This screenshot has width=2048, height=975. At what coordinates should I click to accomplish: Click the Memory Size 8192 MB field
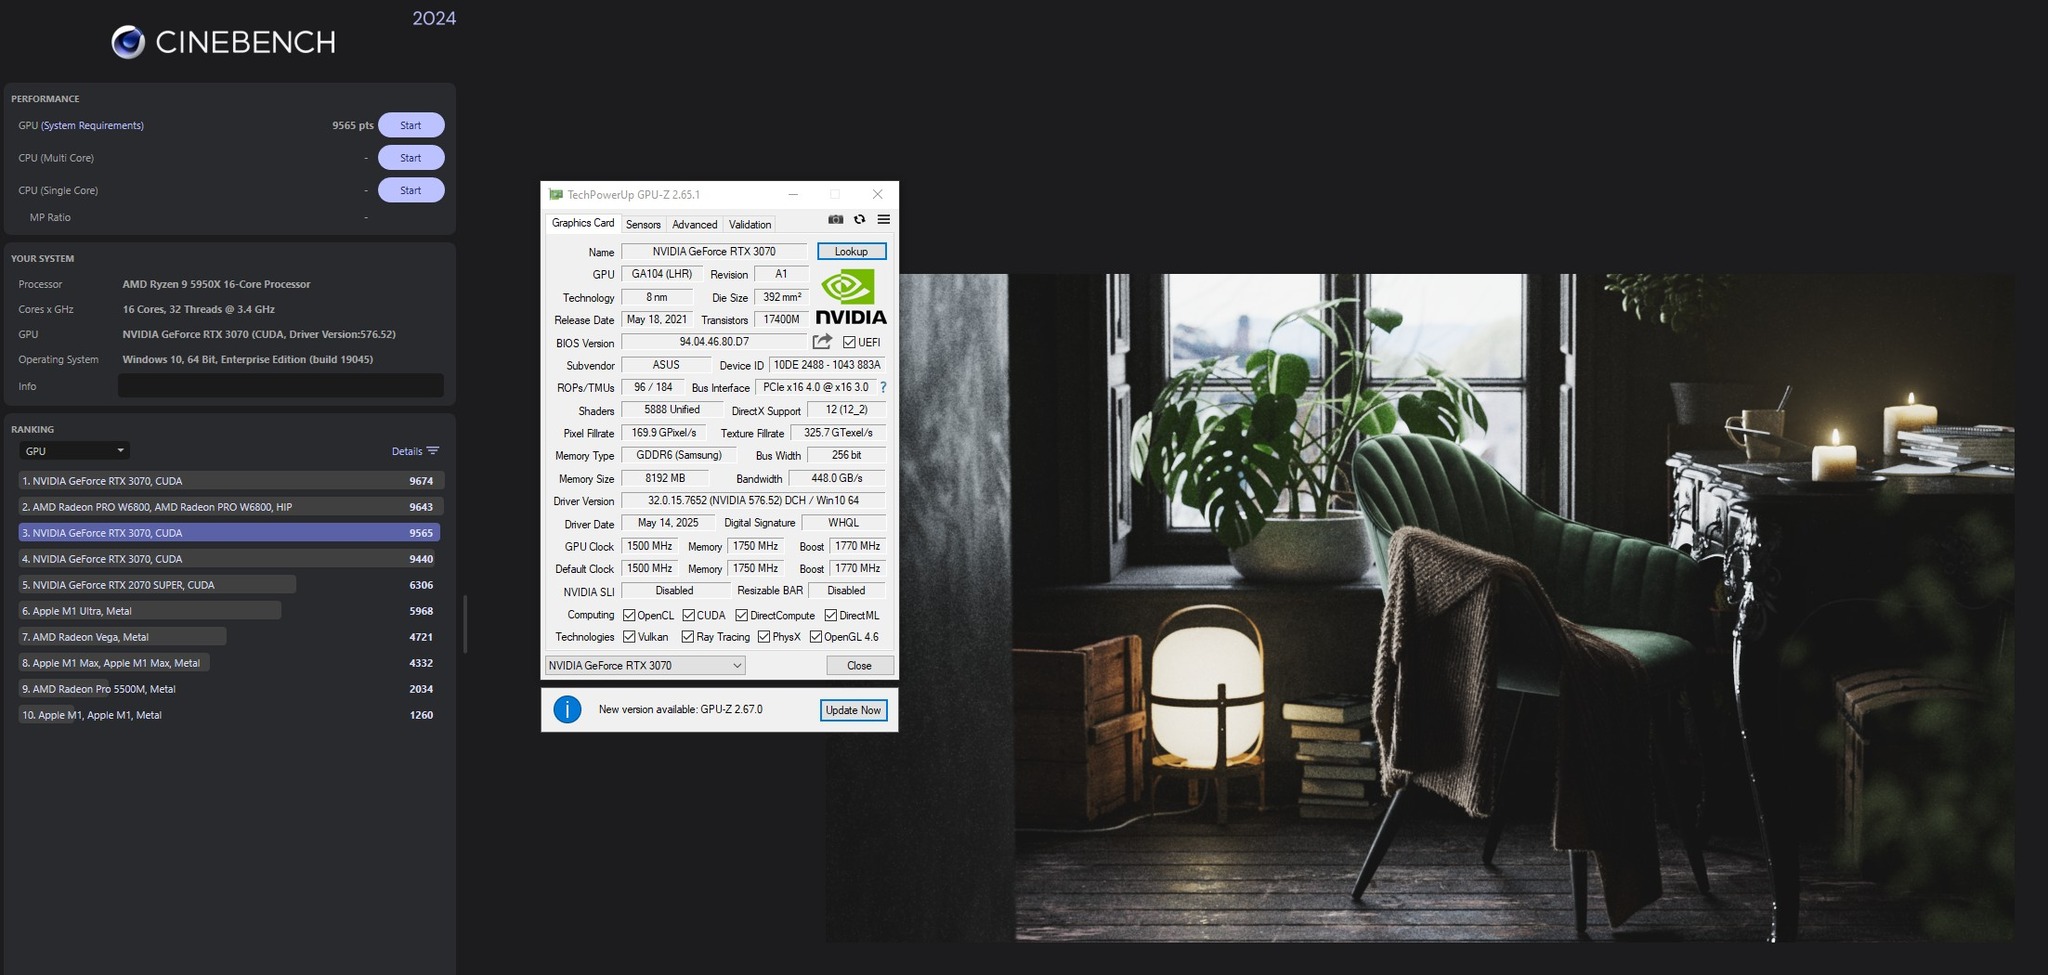click(x=665, y=478)
